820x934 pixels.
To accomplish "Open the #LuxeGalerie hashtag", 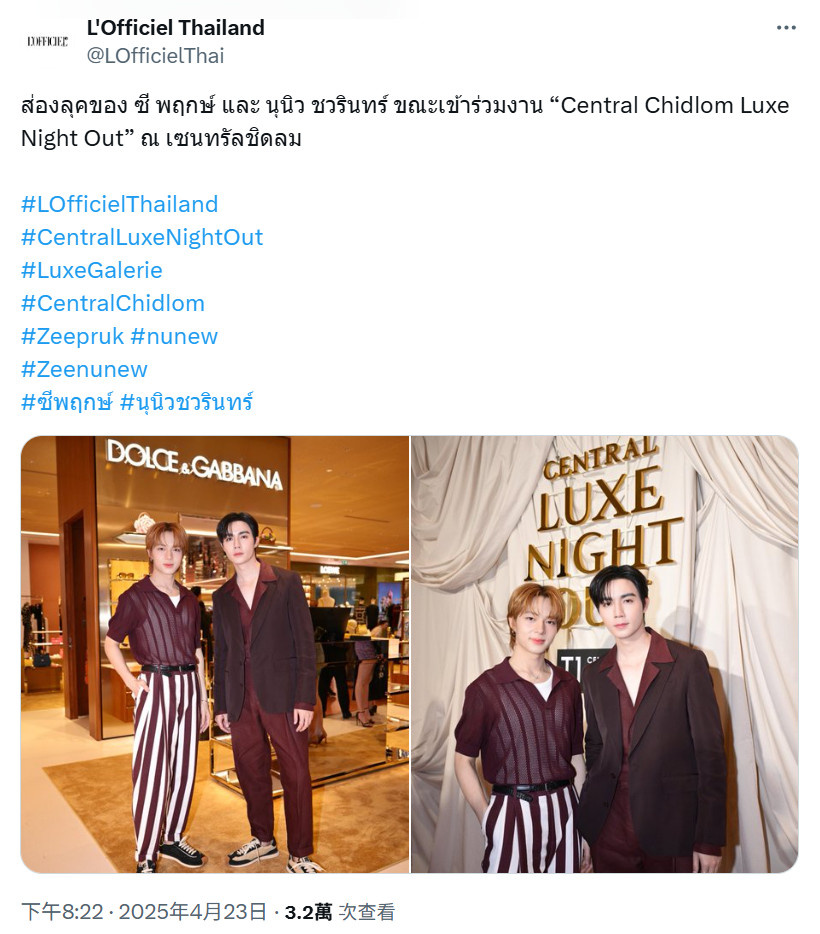I will [x=92, y=270].
